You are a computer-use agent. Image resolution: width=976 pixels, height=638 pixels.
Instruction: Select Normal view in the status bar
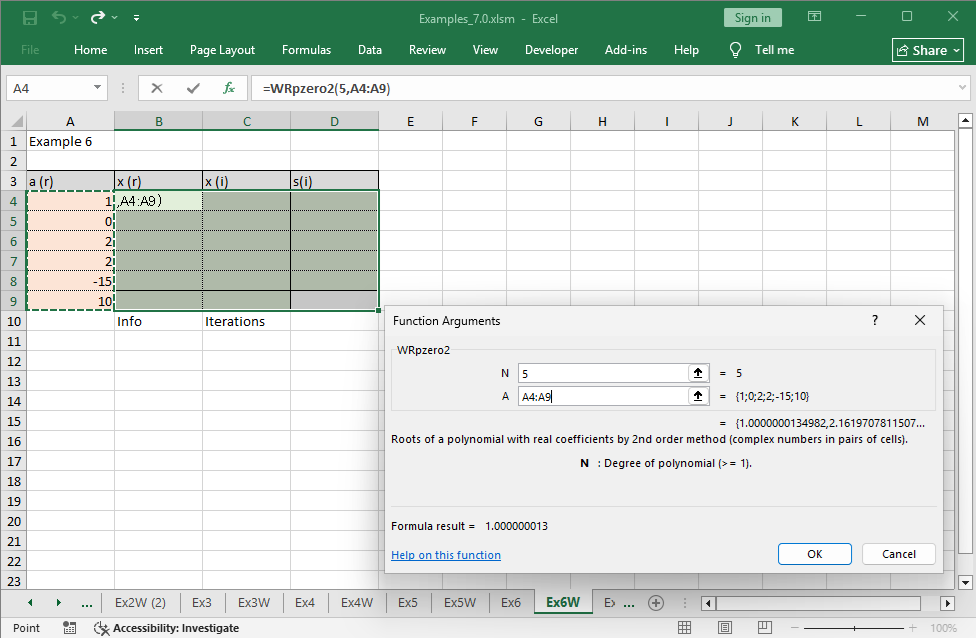(x=685, y=628)
